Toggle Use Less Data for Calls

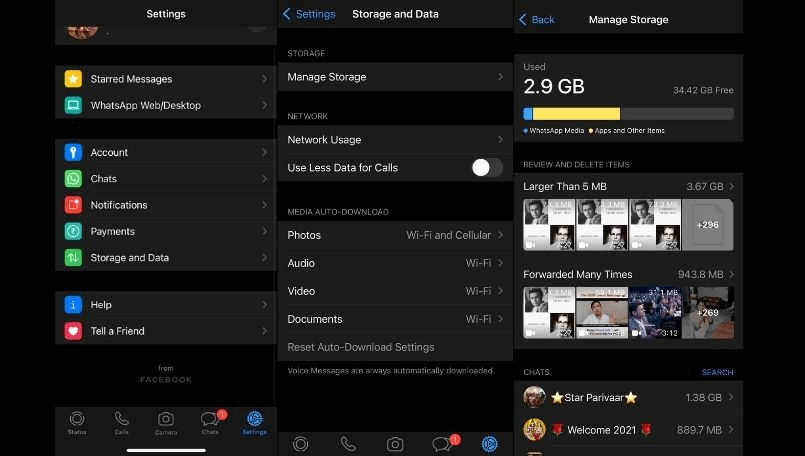point(487,168)
